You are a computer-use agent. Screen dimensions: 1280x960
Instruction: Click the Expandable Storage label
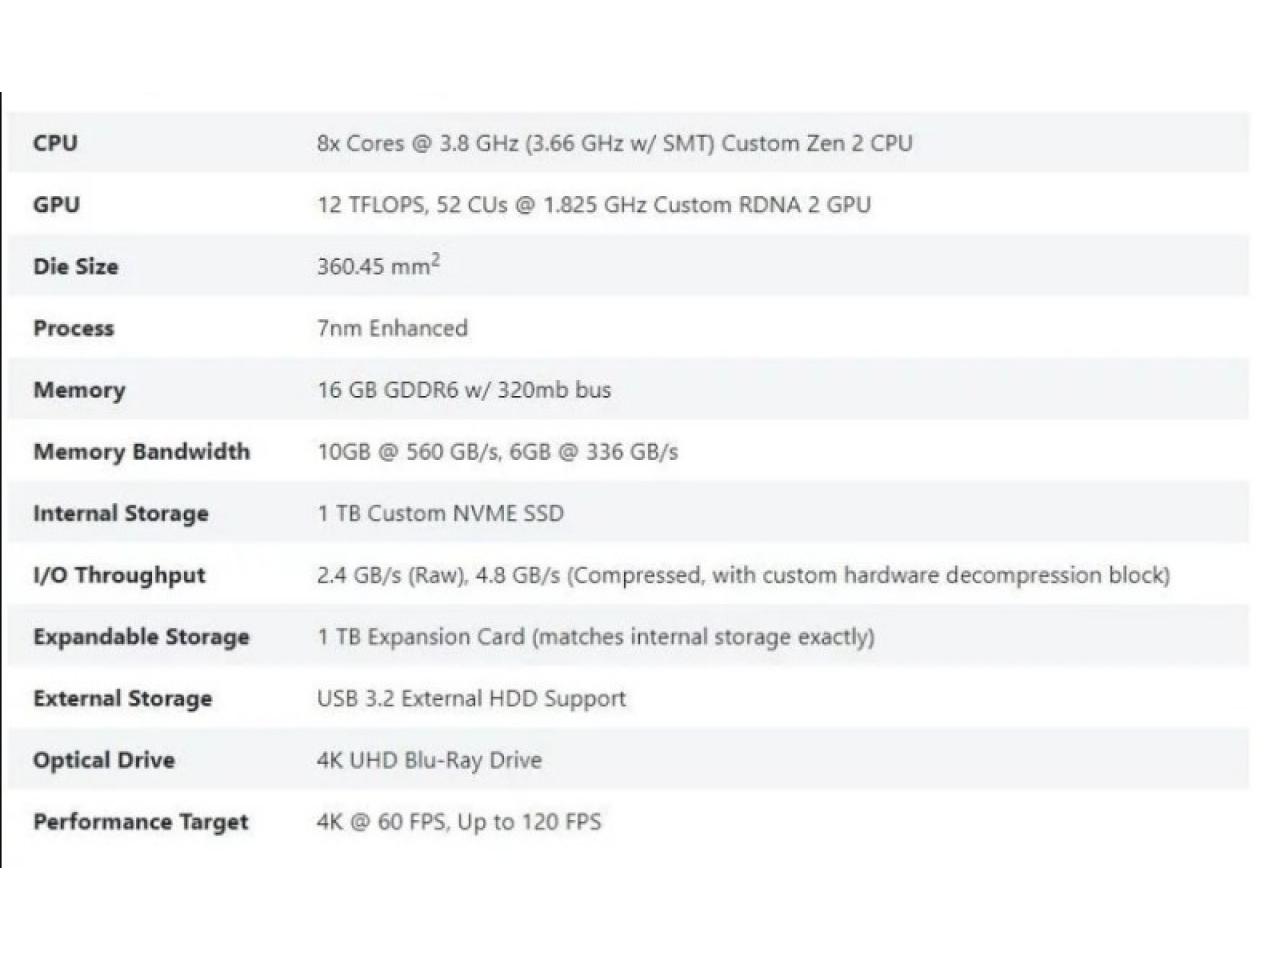[141, 638]
